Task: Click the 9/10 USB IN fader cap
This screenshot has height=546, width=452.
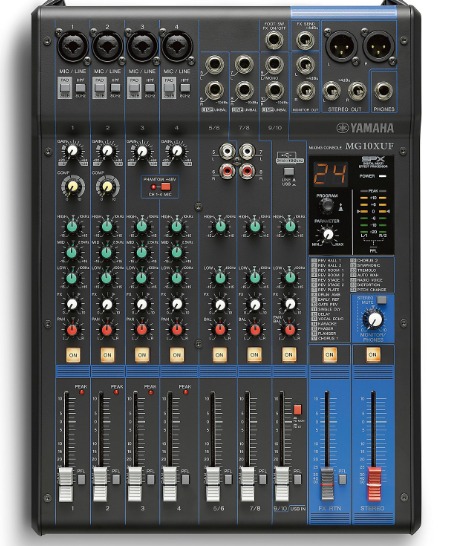Action: pos(282,484)
